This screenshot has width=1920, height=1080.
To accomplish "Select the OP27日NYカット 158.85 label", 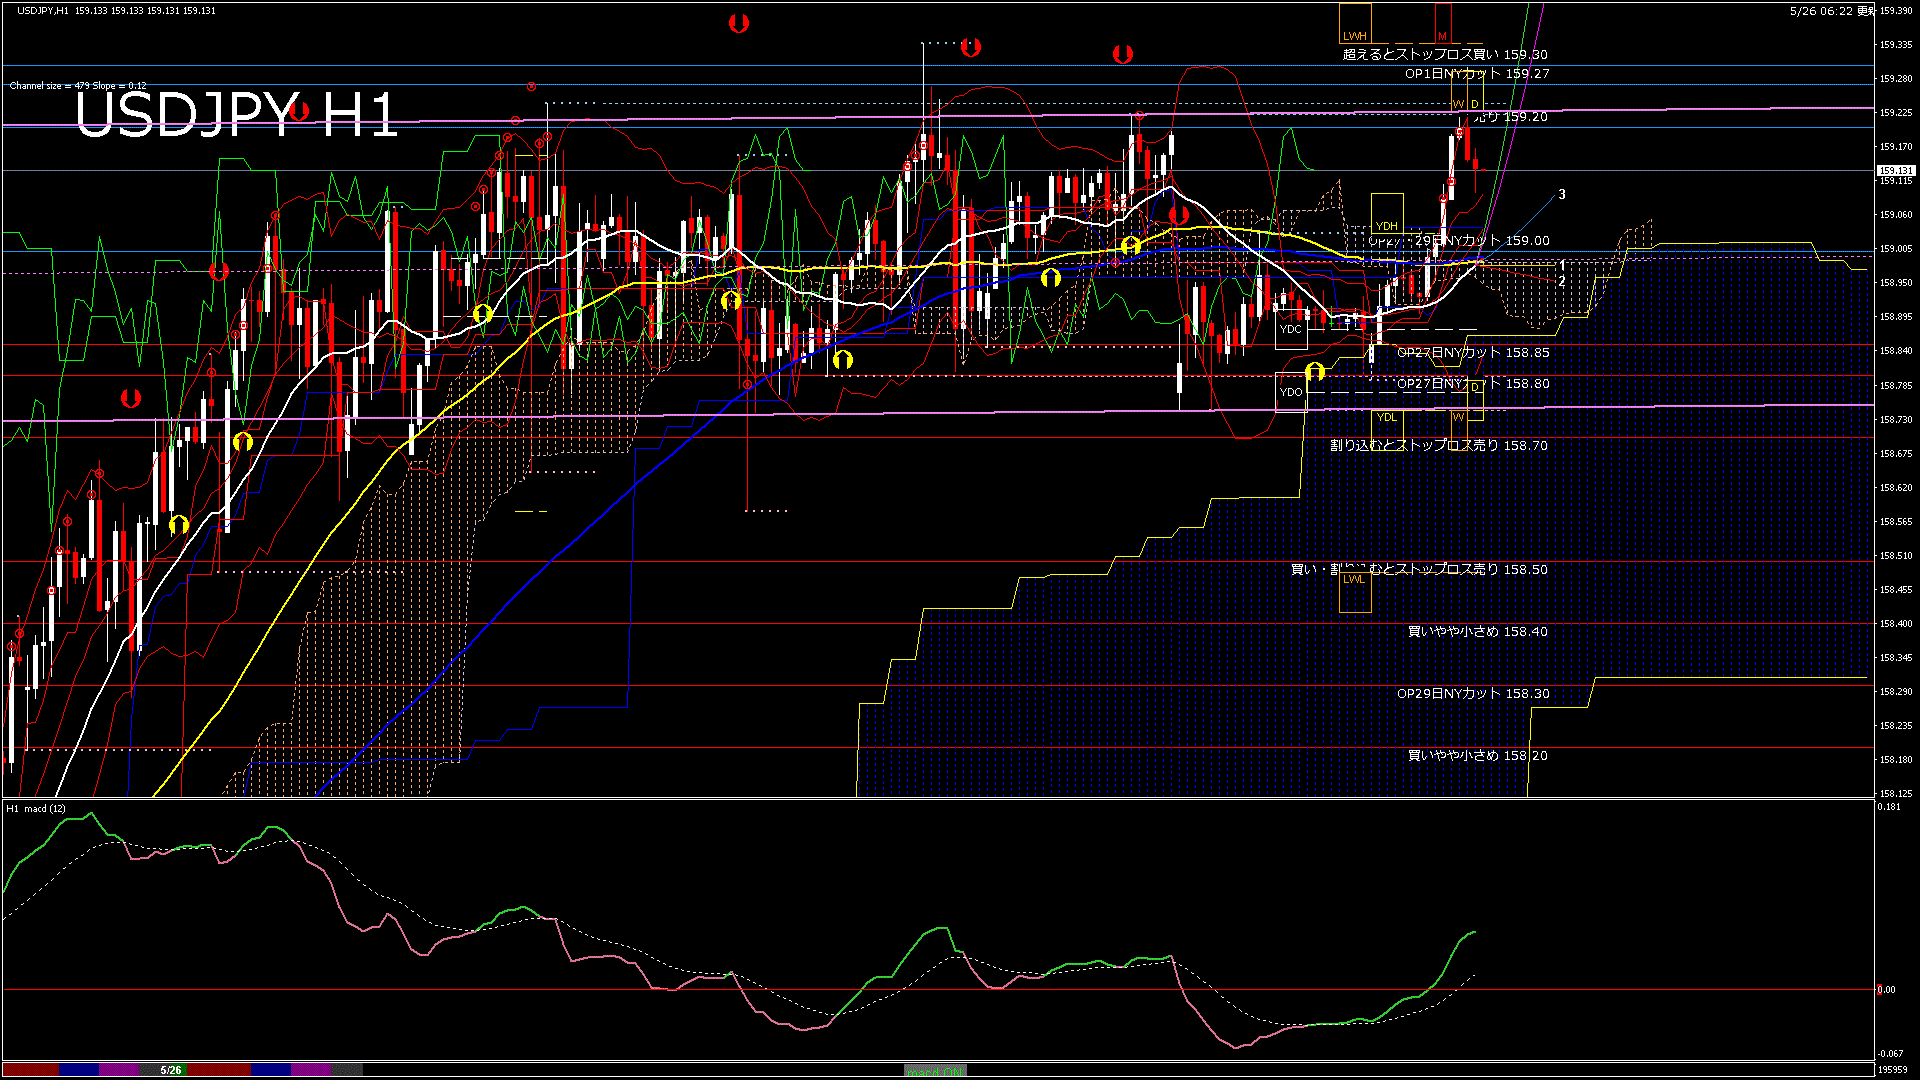I will click(1473, 353).
